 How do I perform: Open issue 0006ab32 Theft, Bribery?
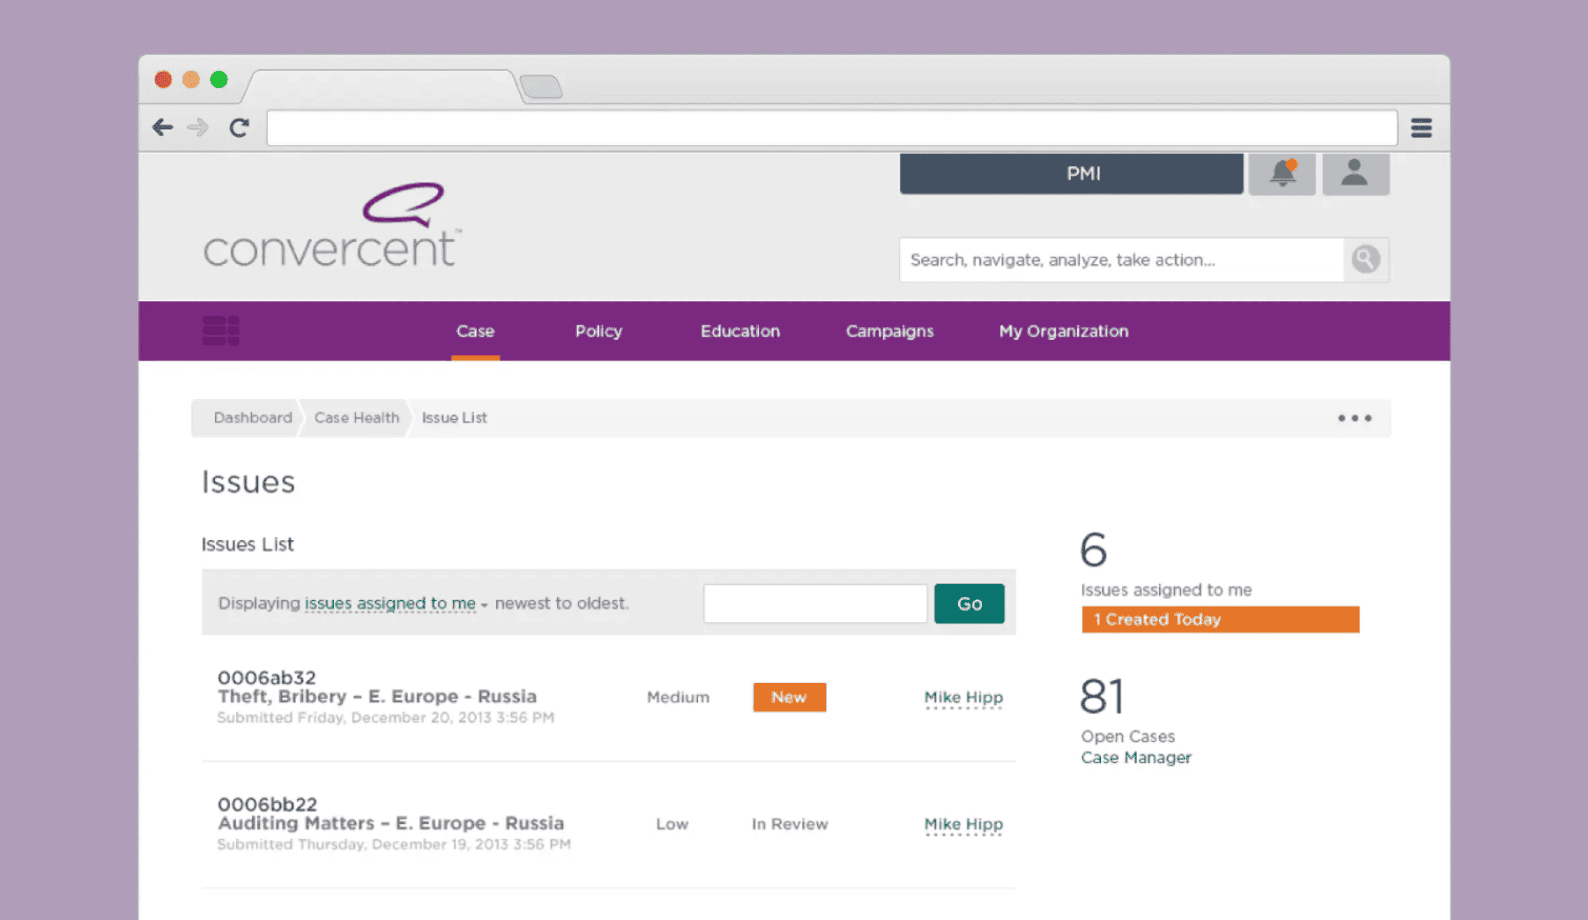pyautogui.click(x=377, y=696)
